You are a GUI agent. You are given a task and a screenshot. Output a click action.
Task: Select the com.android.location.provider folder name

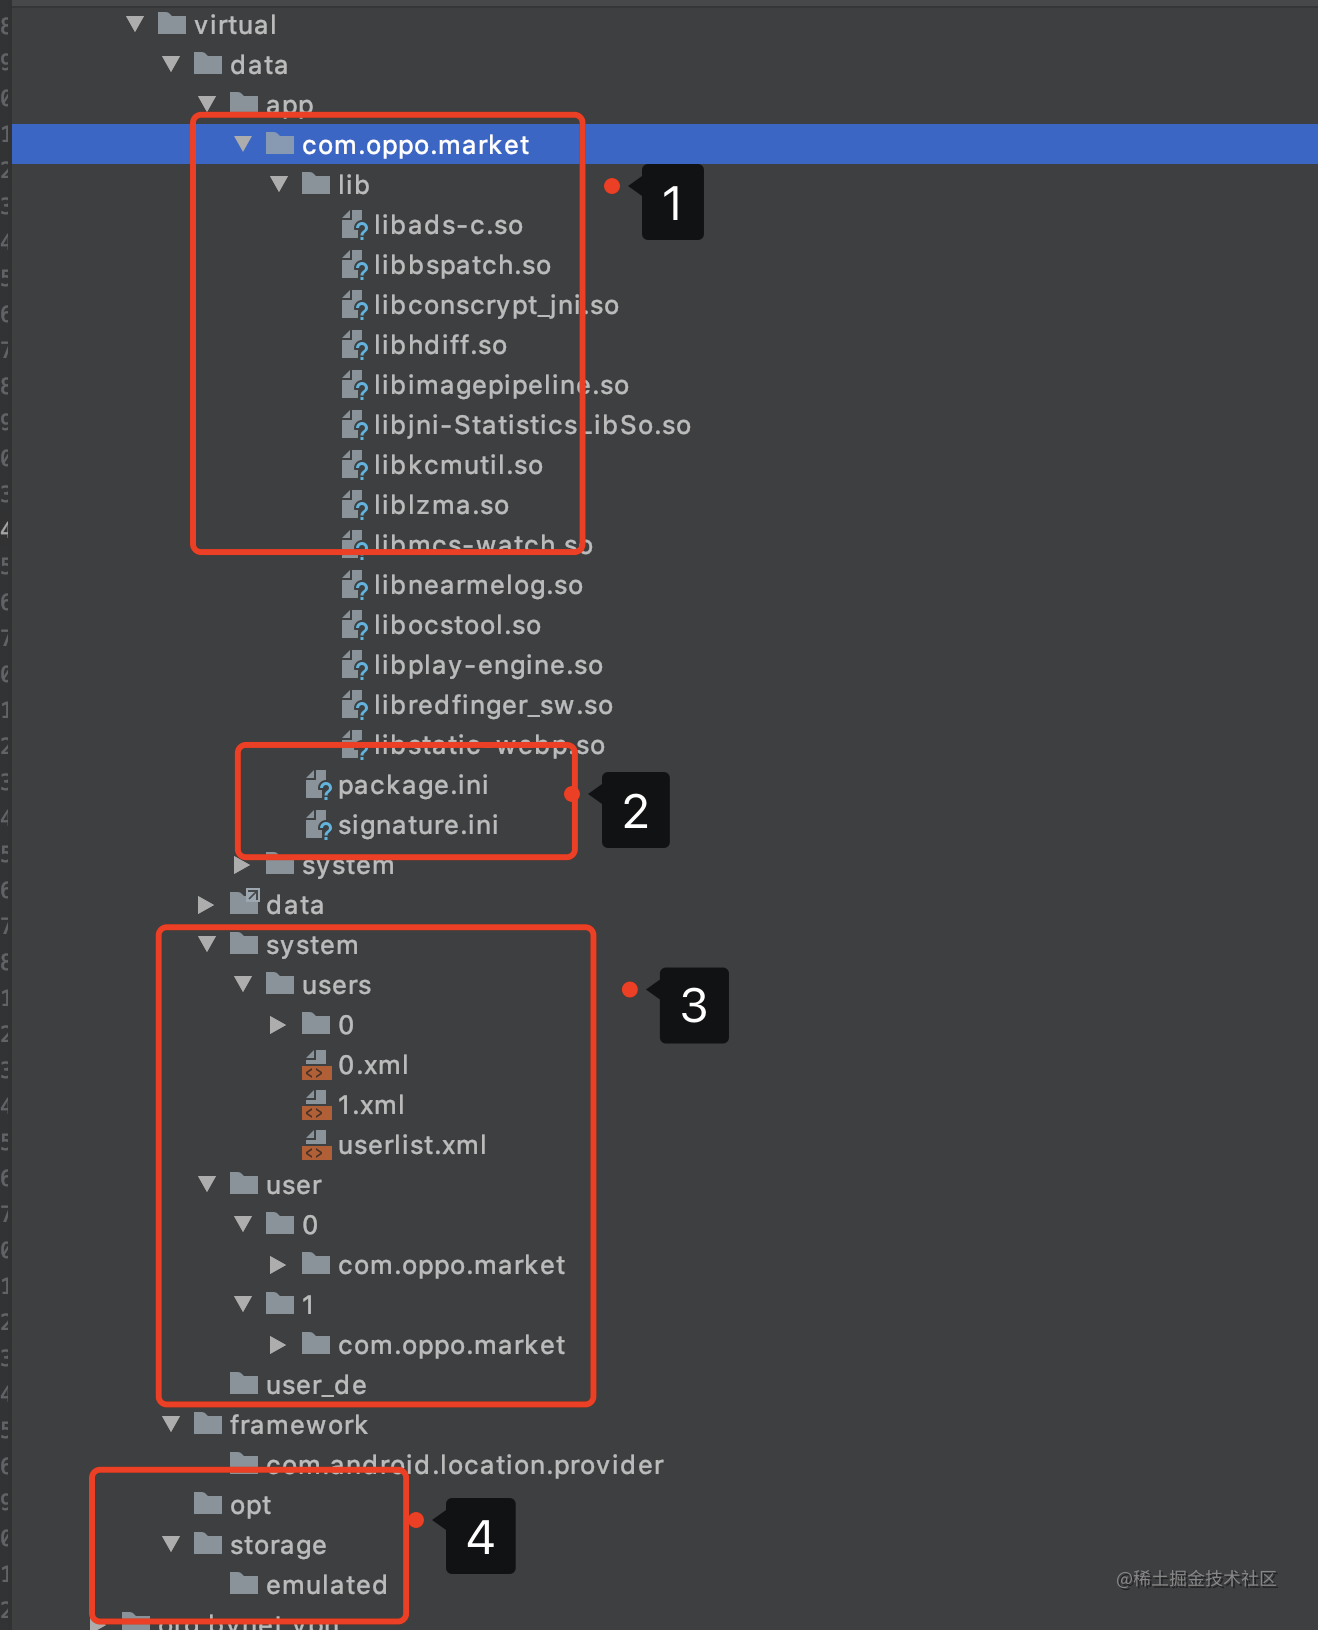coord(465,1465)
